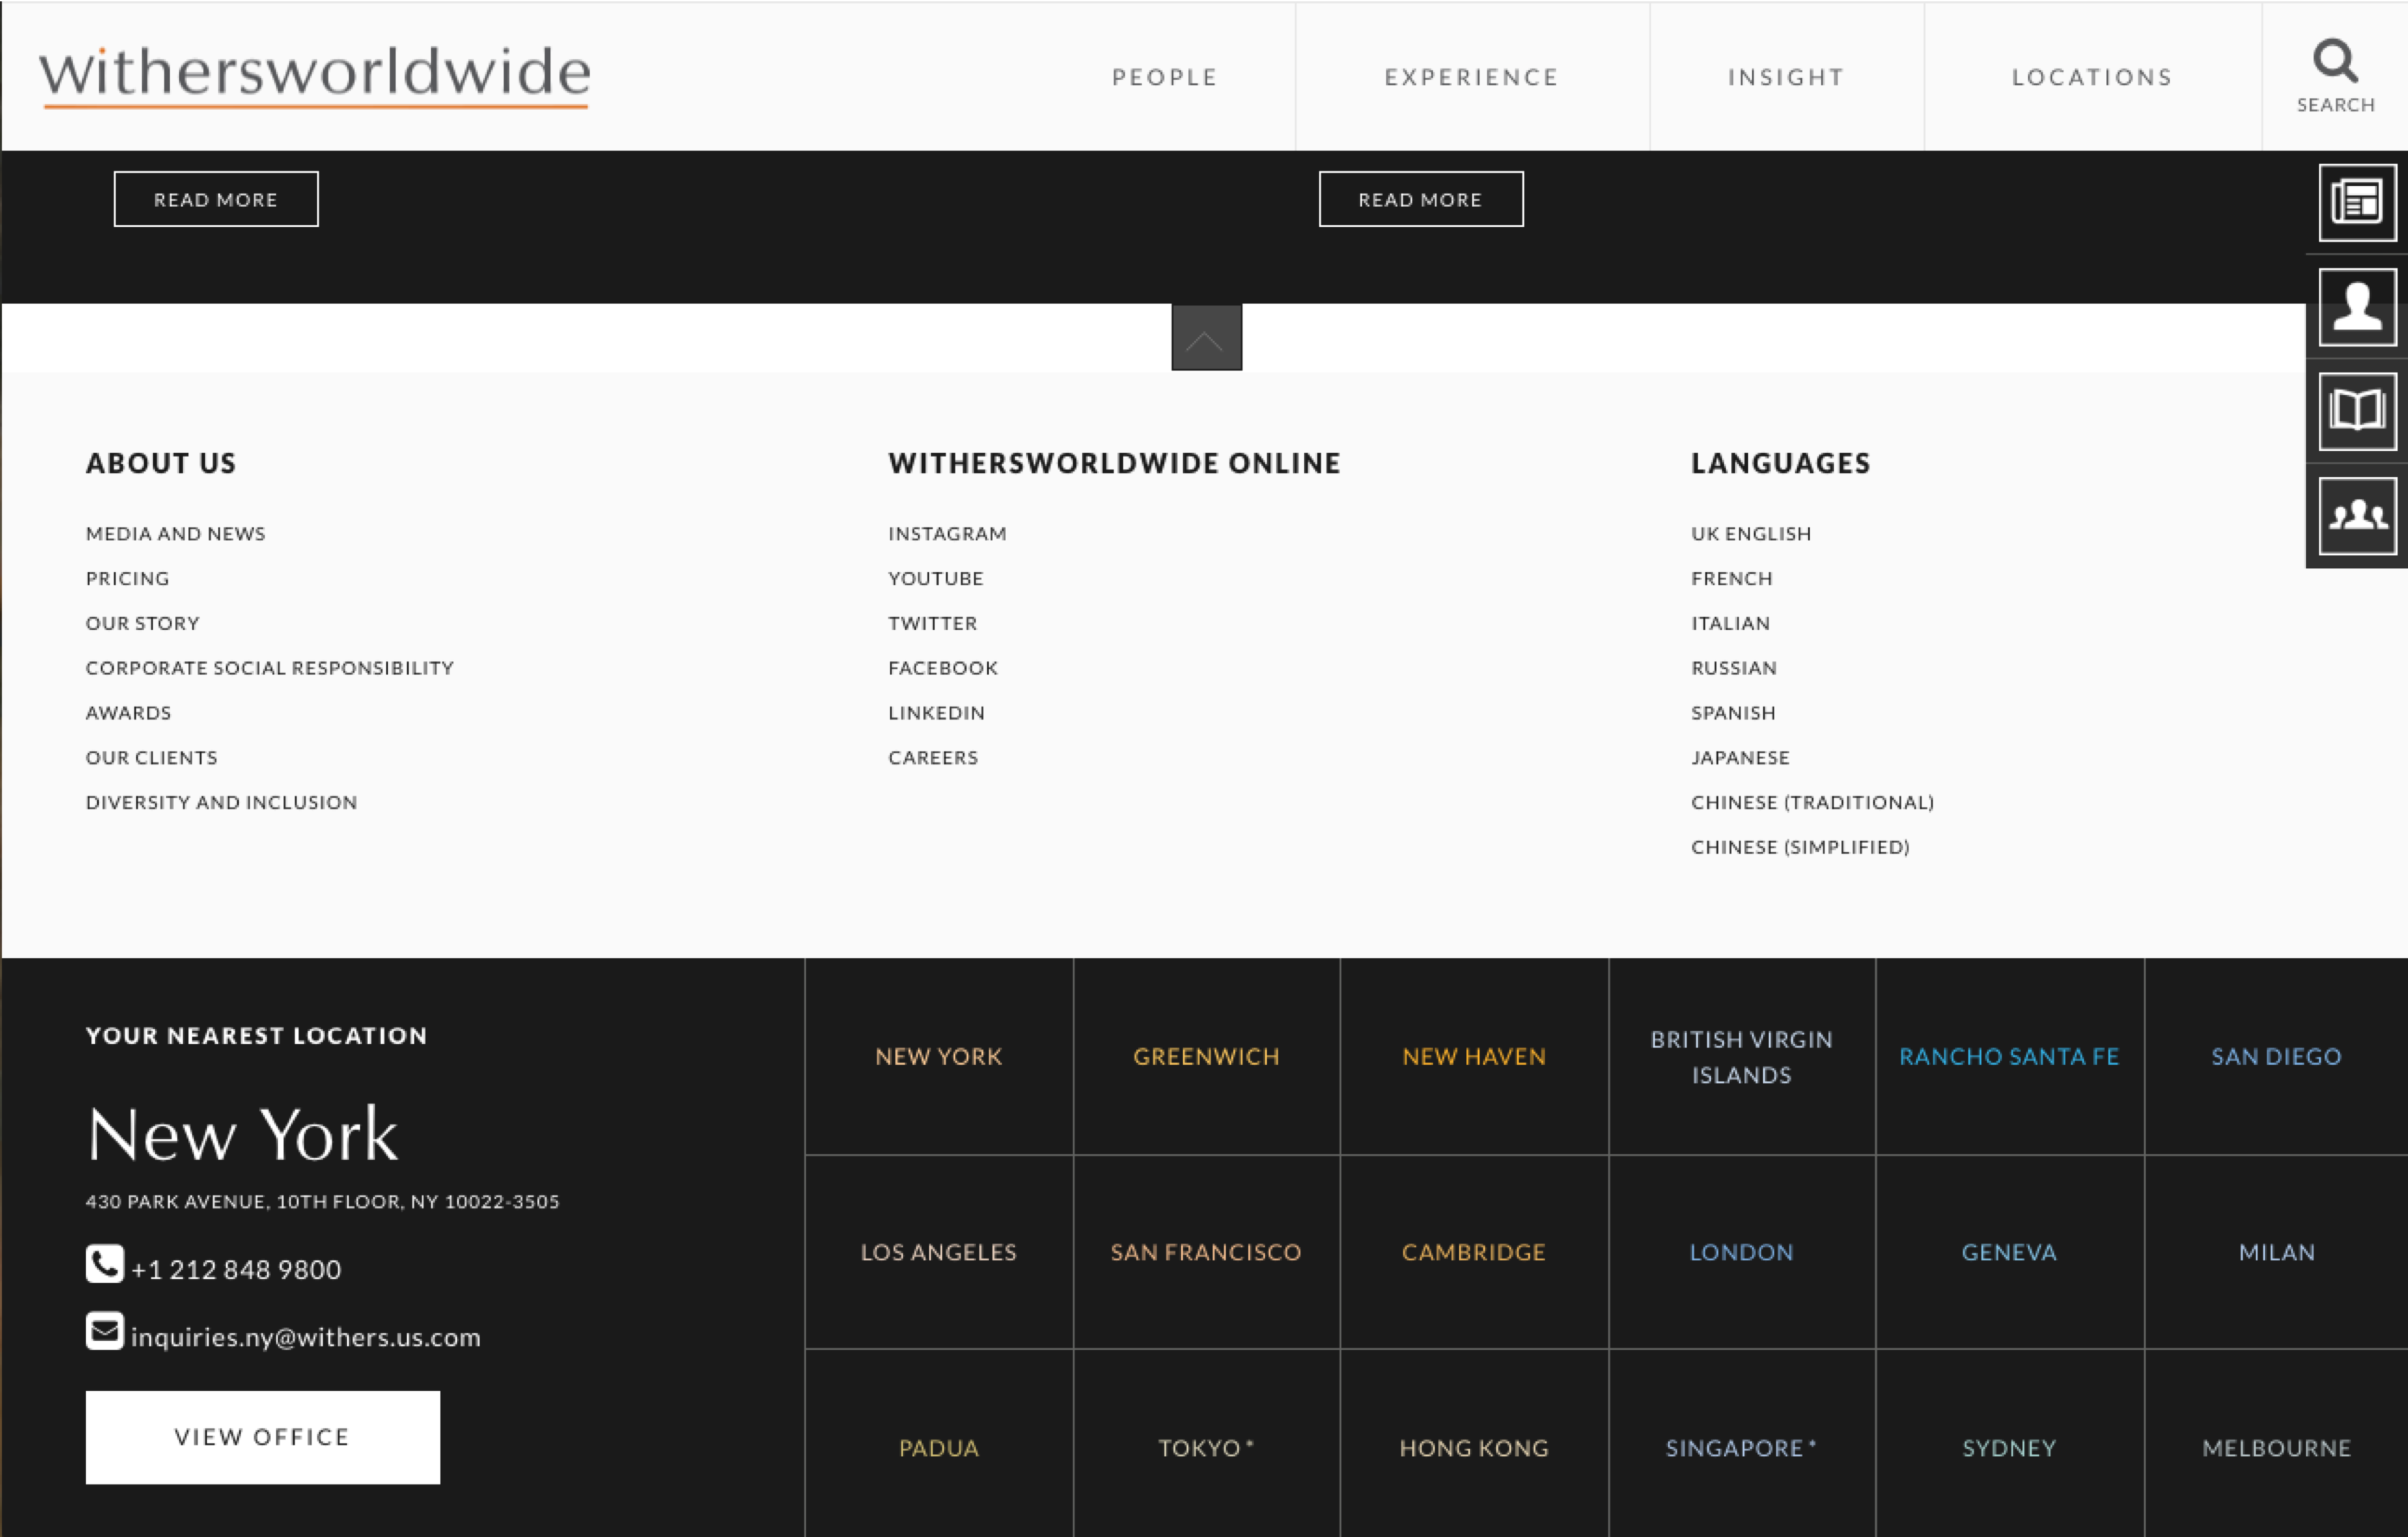
Task: Select the Singapore location tile
Action: click(1742, 1444)
